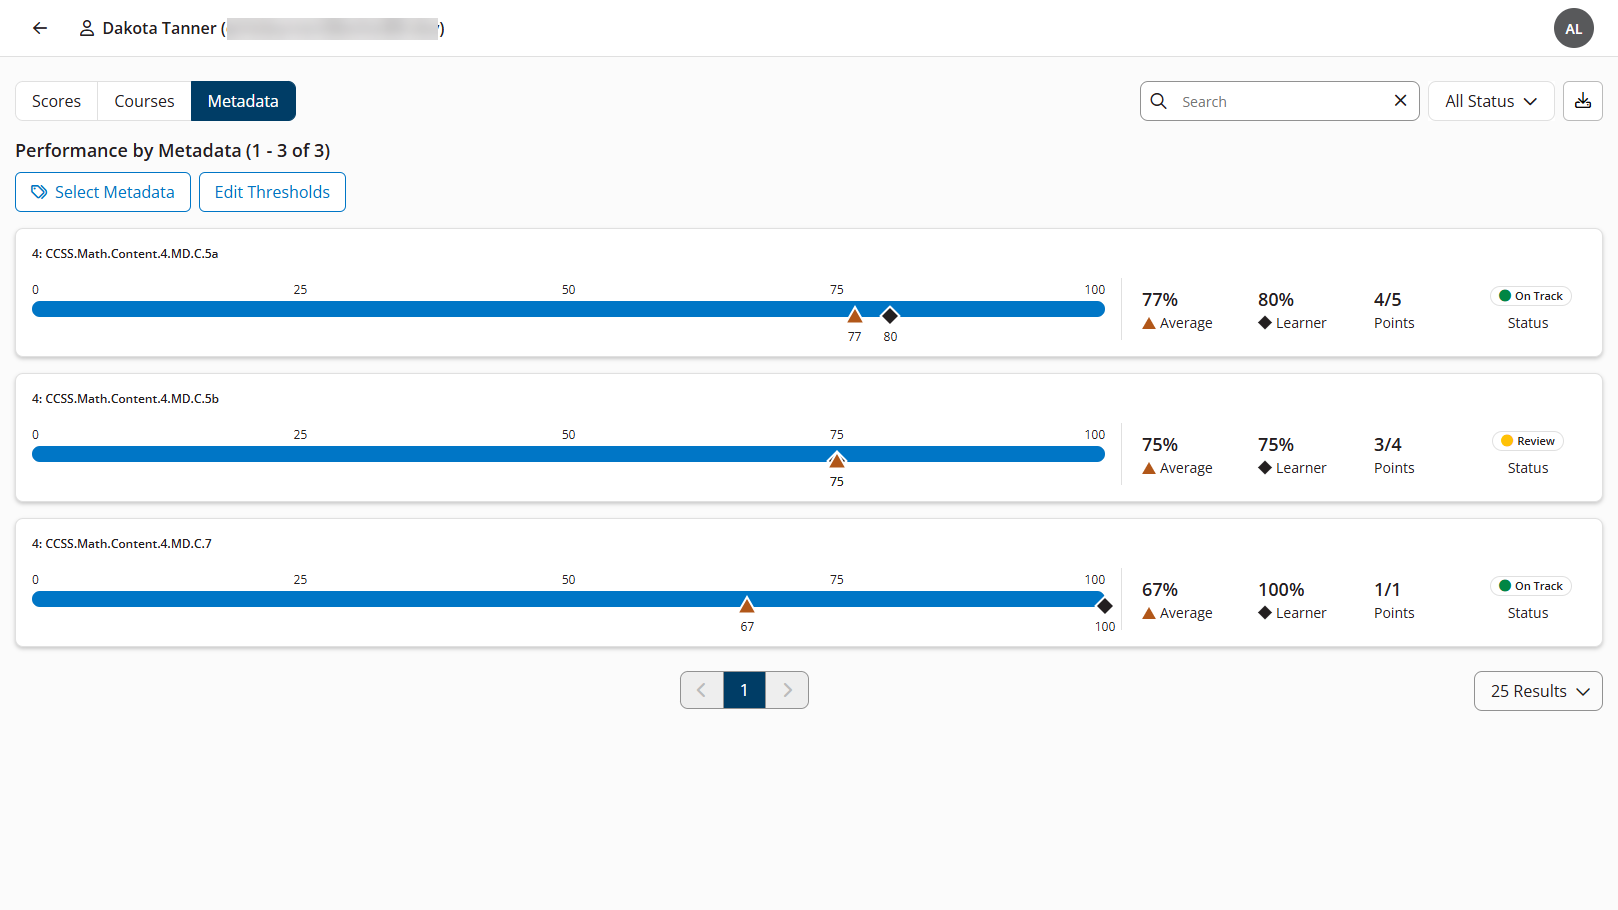Click the Select Metadata button

coord(103,192)
